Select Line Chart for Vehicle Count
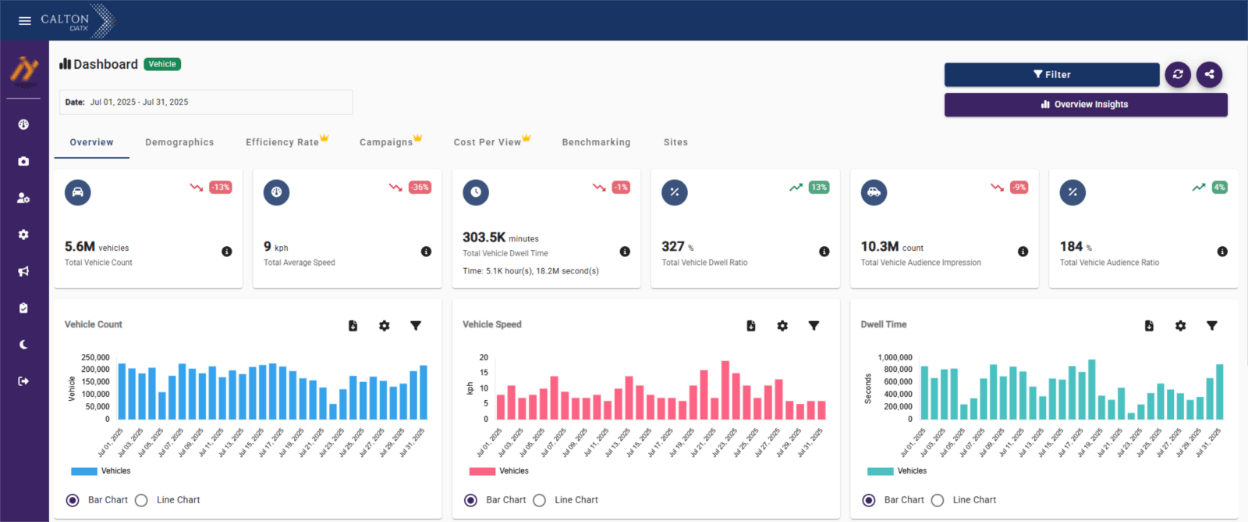1248x522 pixels. click(x=141, y=500)
